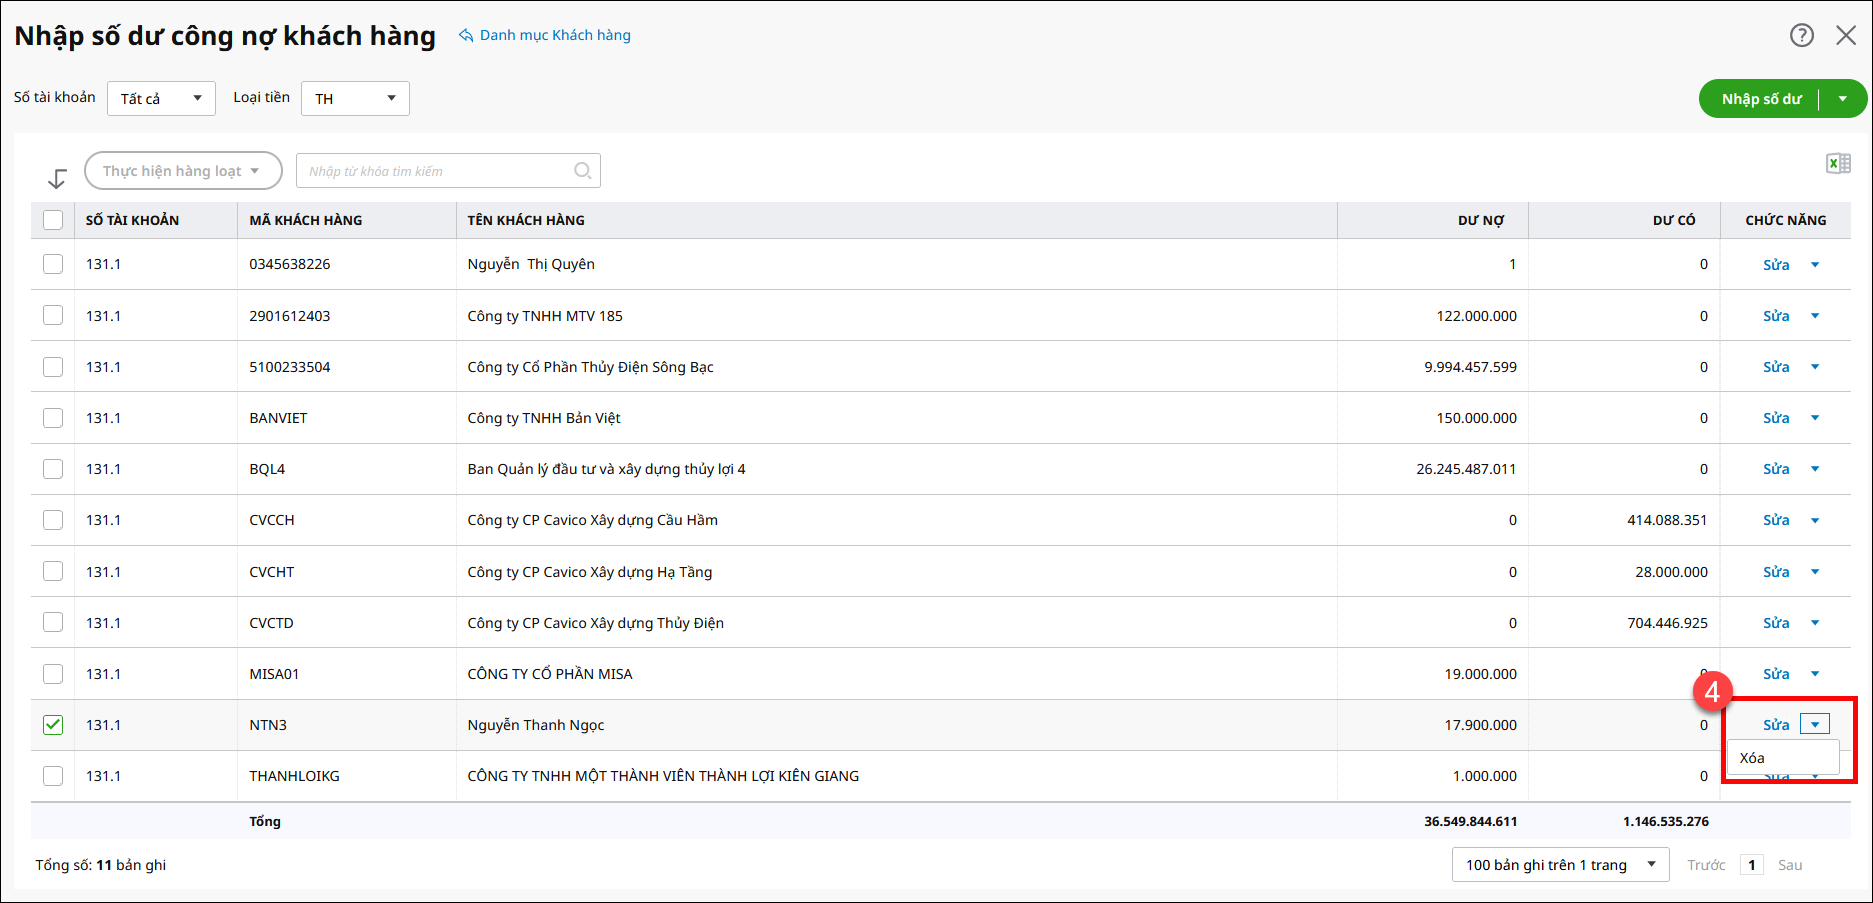
Task: Click the Nhập số dư button
Action: (x=1761, y=99)
